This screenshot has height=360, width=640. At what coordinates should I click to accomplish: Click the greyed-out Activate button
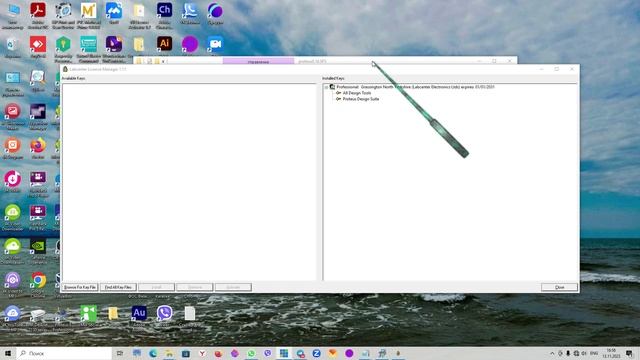tap(233, 287)
